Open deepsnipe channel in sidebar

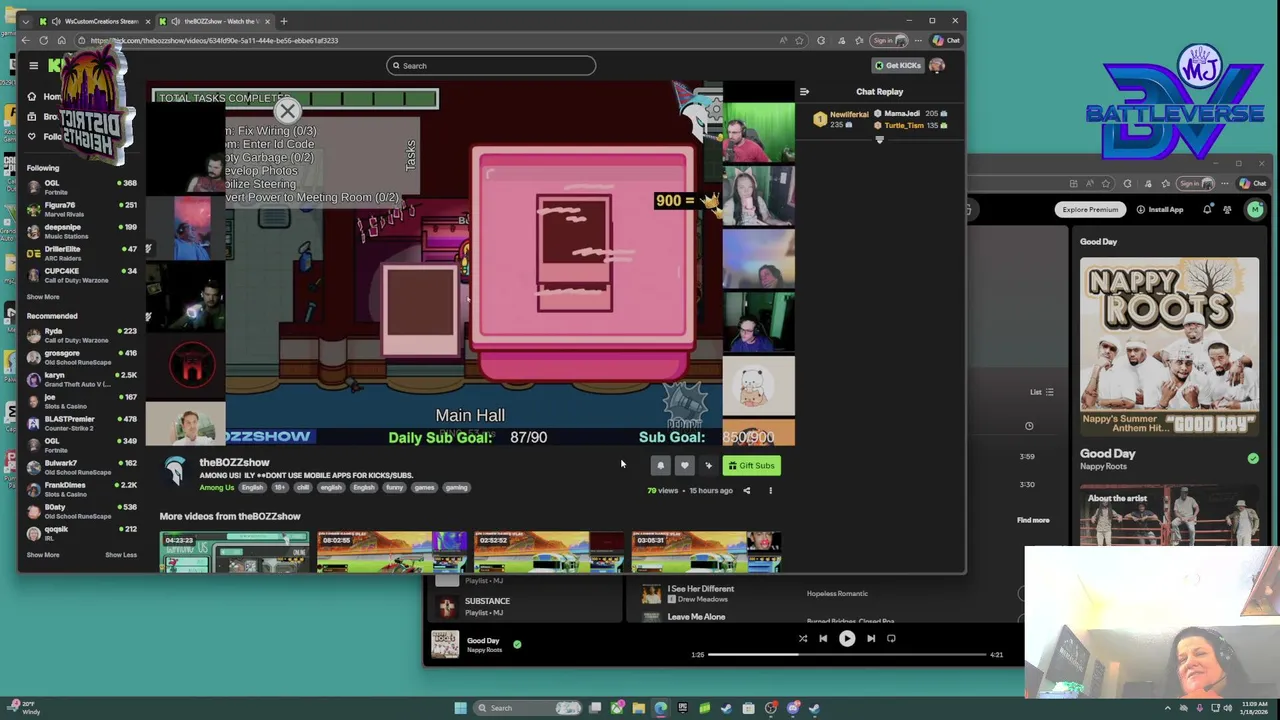[x=82, y=231]
